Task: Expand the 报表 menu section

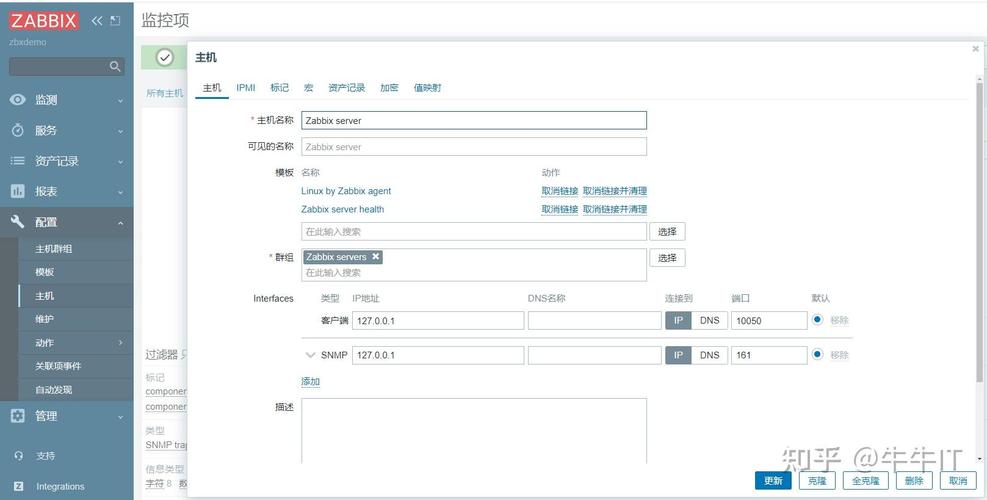Action: point(120,192)
